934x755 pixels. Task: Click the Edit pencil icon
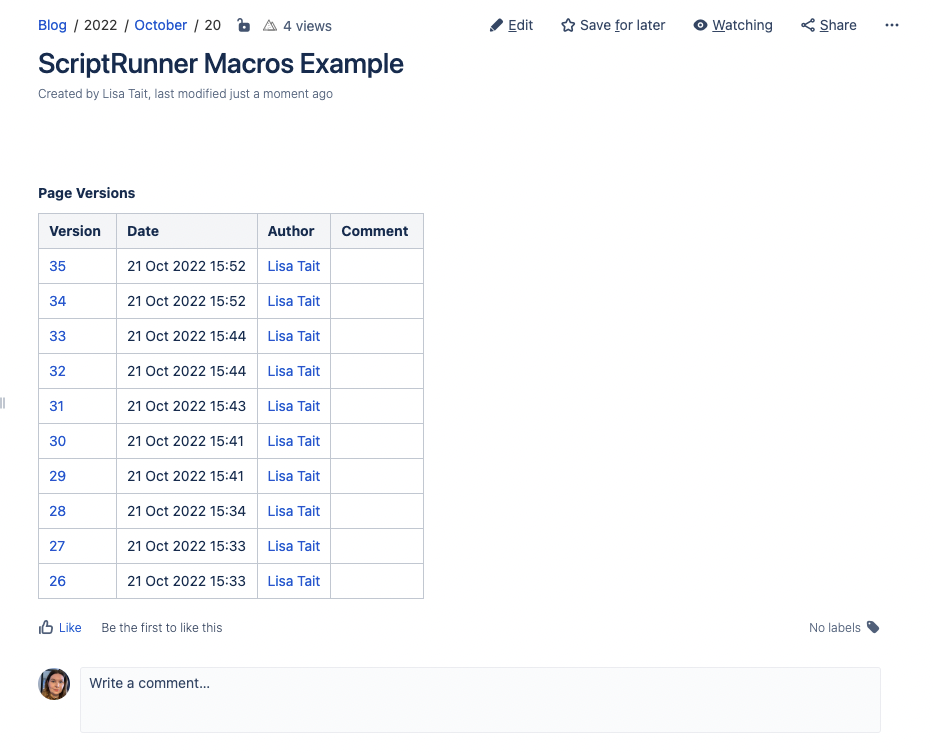point(496,25)
